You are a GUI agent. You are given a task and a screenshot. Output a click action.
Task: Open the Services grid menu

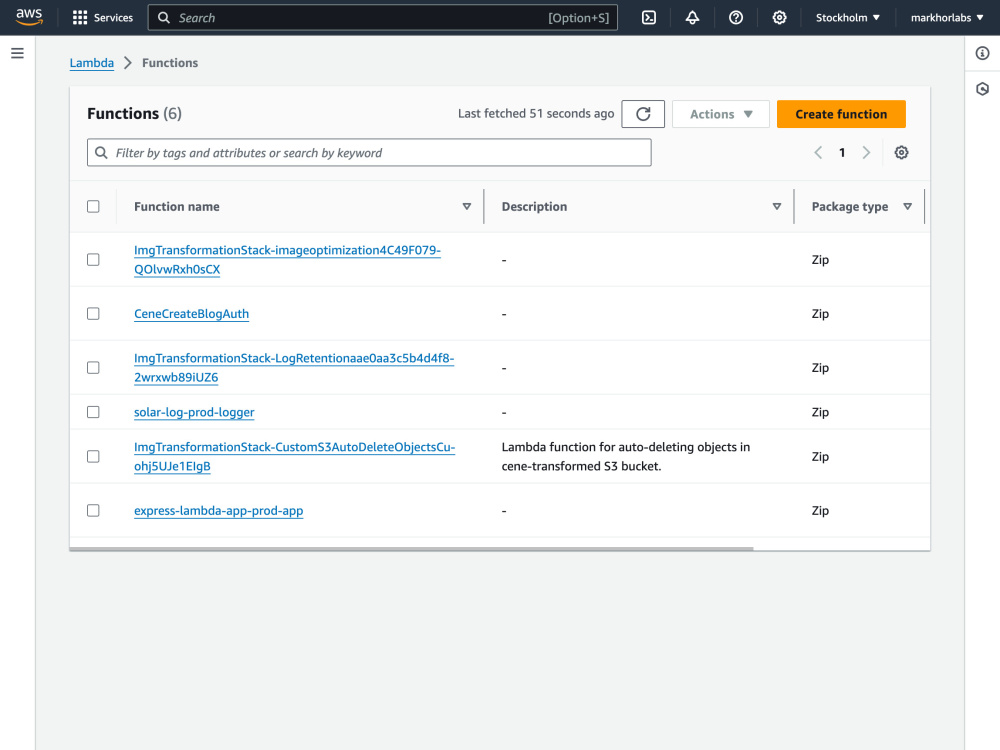103,18
